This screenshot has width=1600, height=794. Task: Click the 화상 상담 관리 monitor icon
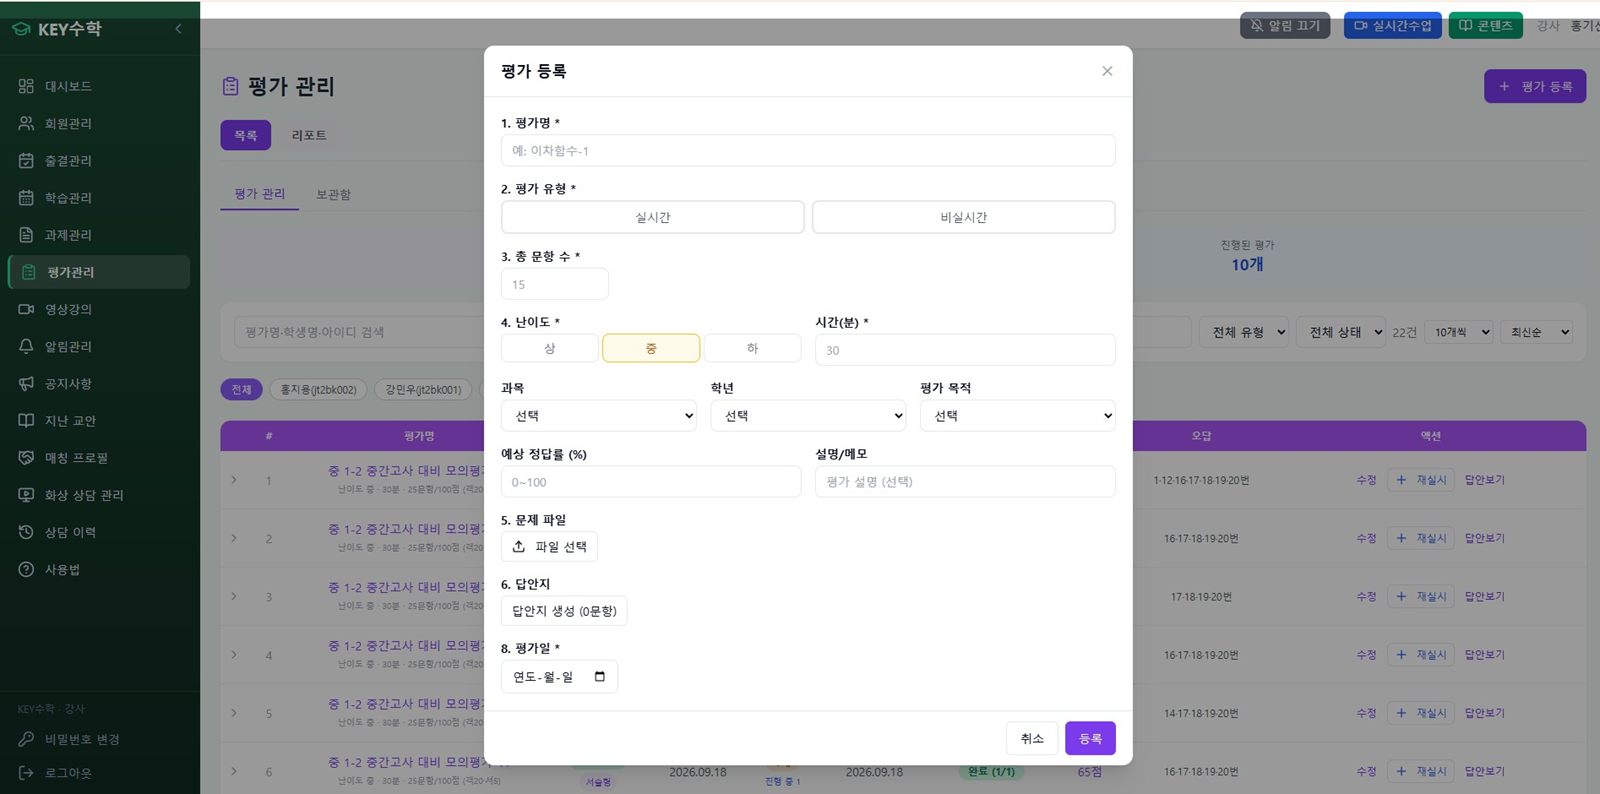[26, 495]
